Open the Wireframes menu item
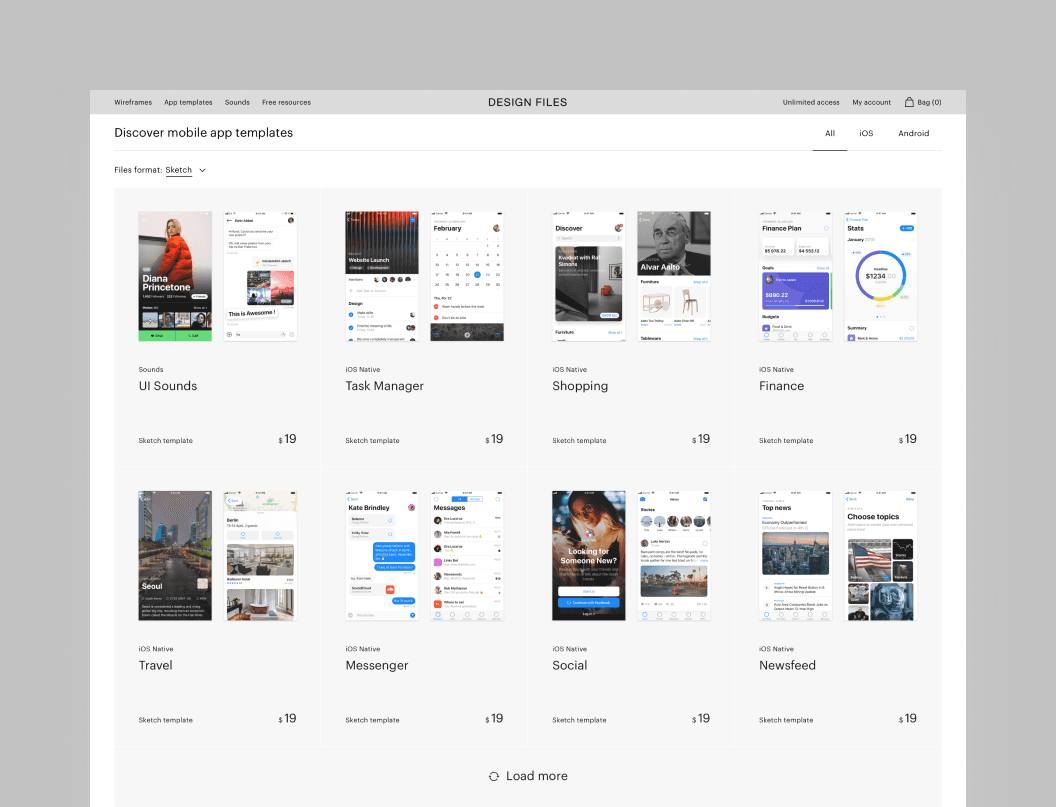Viewport: 1056px width, 807px height. [133, 102]
